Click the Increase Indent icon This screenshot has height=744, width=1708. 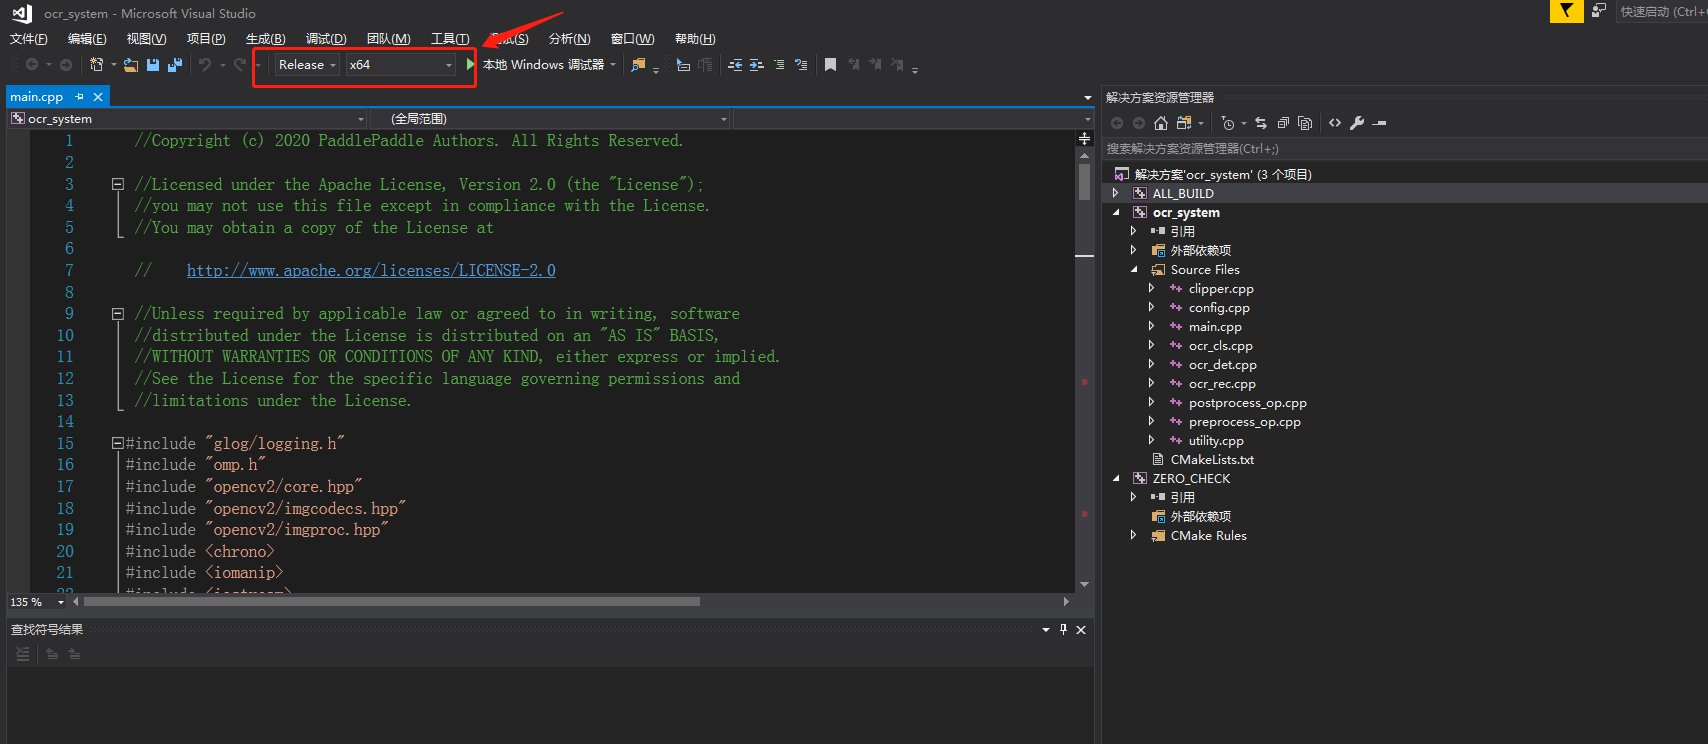tap(757, 65)
